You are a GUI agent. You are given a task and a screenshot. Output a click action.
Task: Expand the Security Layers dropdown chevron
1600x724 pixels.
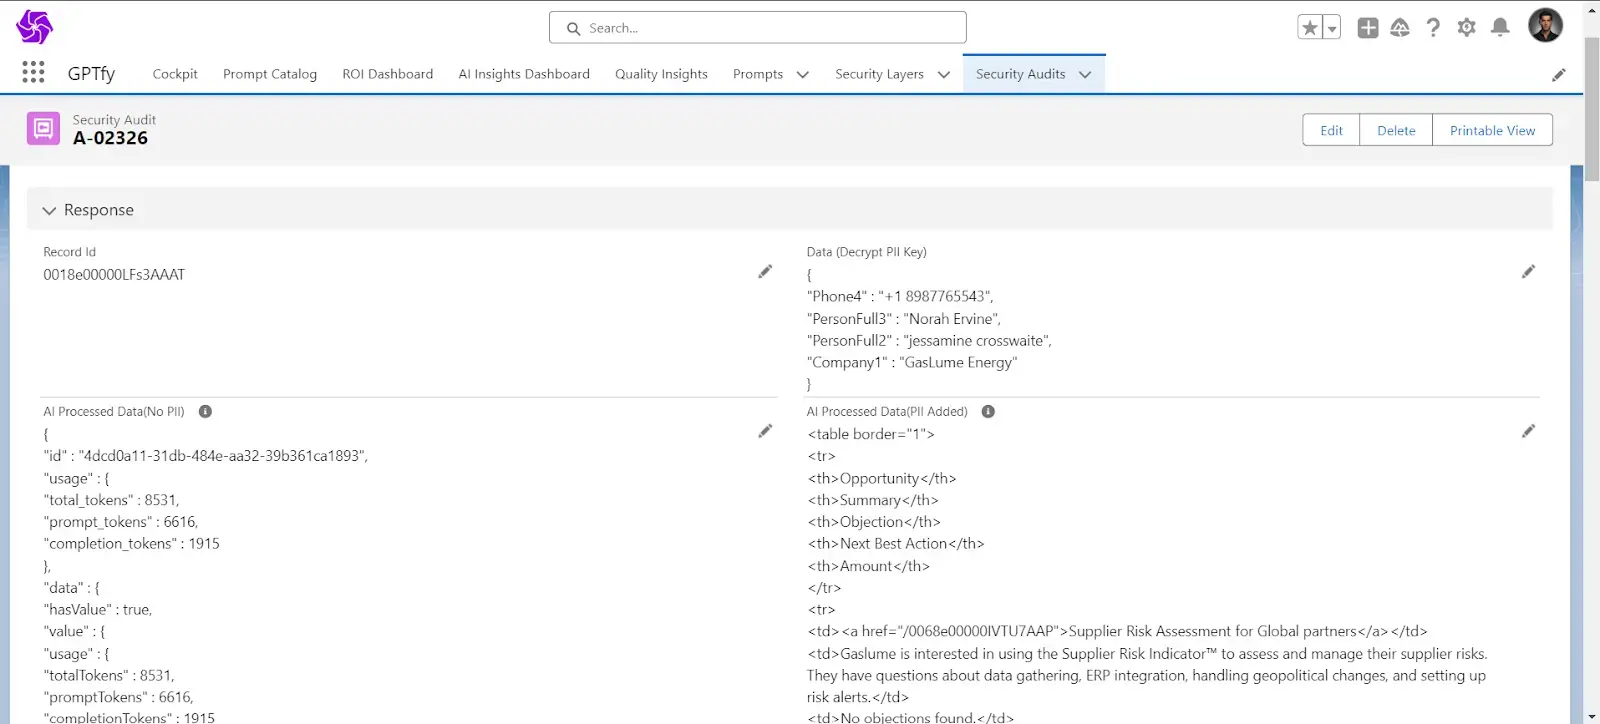[943, 75]
